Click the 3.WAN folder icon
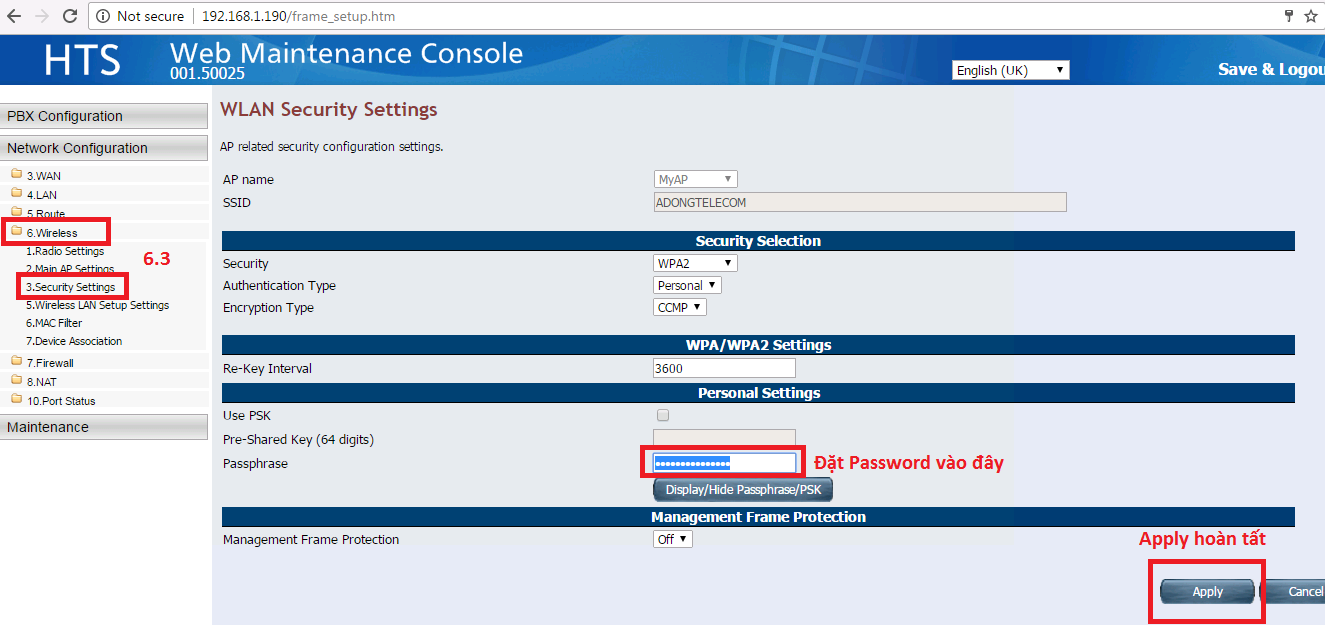Viewport: 1325px width, 625px height. coord(16,175)
